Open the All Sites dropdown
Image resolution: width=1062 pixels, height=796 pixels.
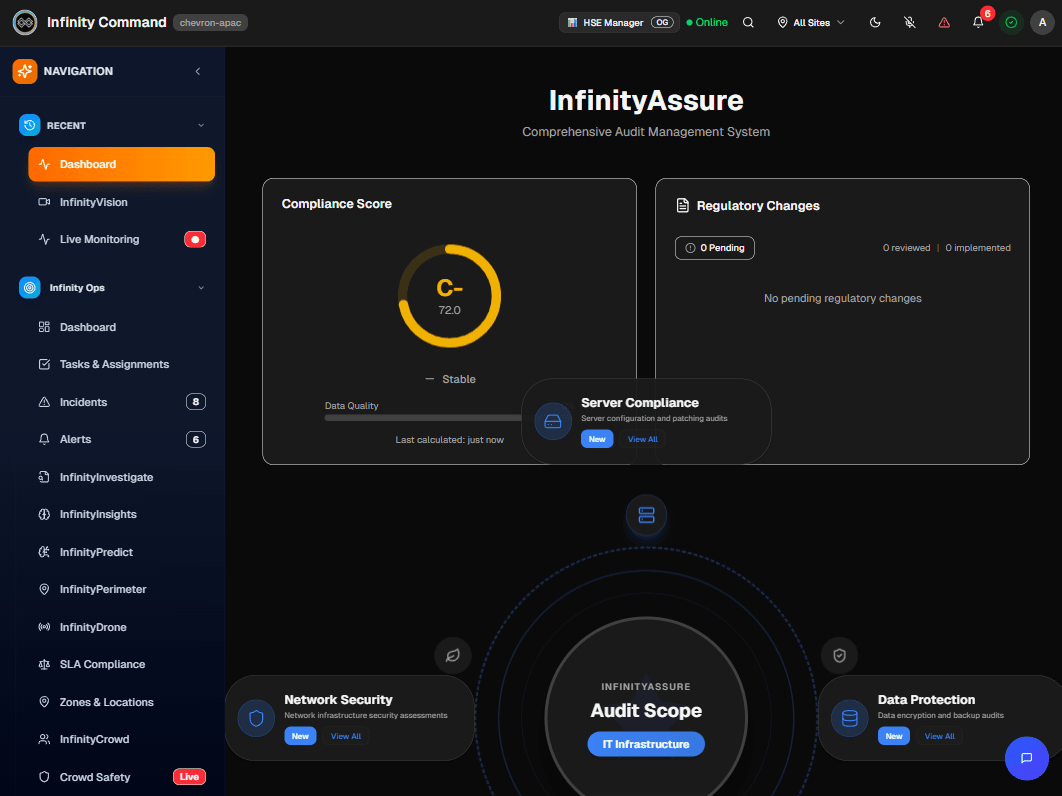coord(811,22)
